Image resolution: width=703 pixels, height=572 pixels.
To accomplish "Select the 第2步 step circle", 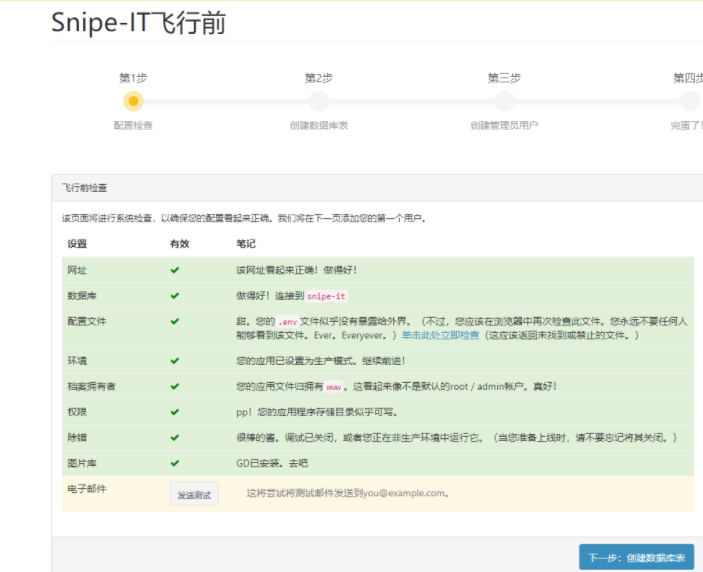I will click(319, 101).
